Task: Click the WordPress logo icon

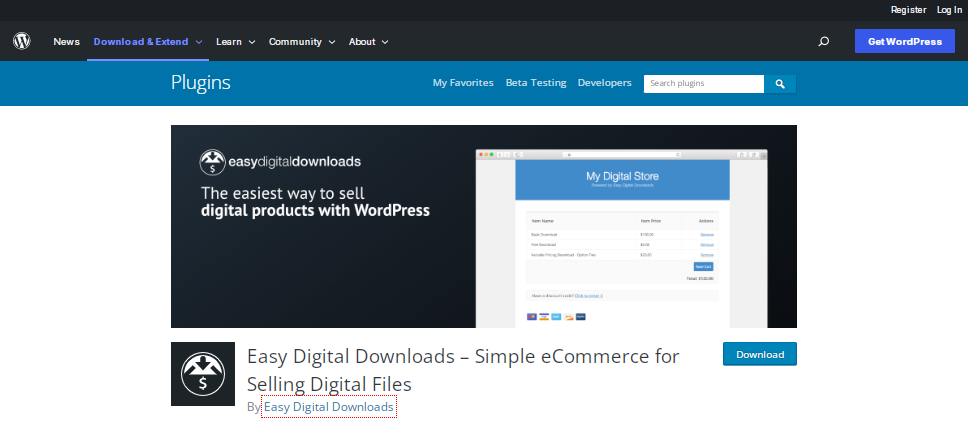Action: click(22, 41)
